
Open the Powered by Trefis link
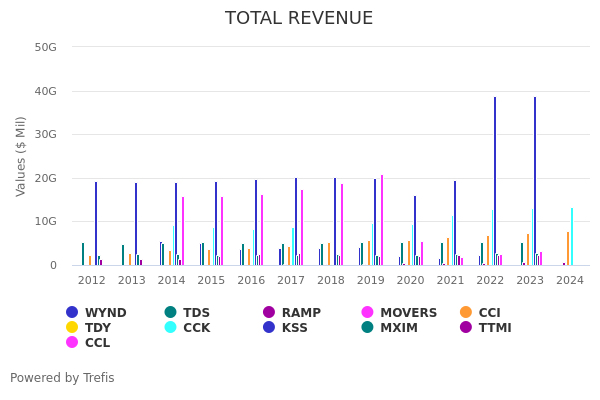point(62,378)
